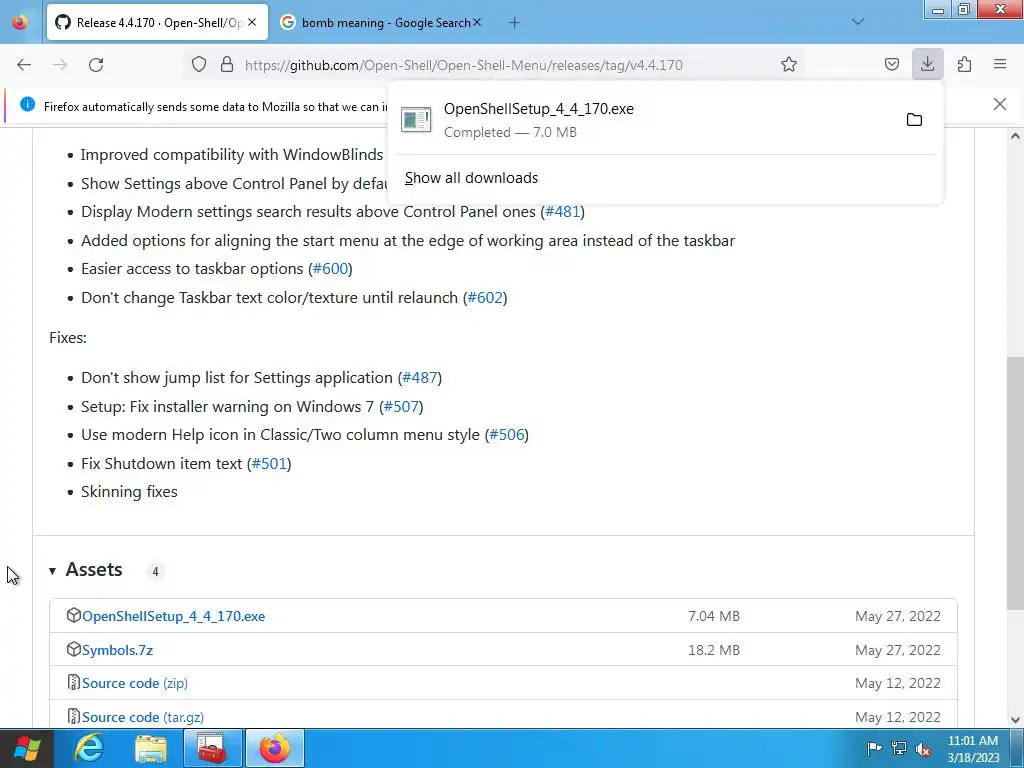Open tracking protection shield icon

[x=199, y=65]
